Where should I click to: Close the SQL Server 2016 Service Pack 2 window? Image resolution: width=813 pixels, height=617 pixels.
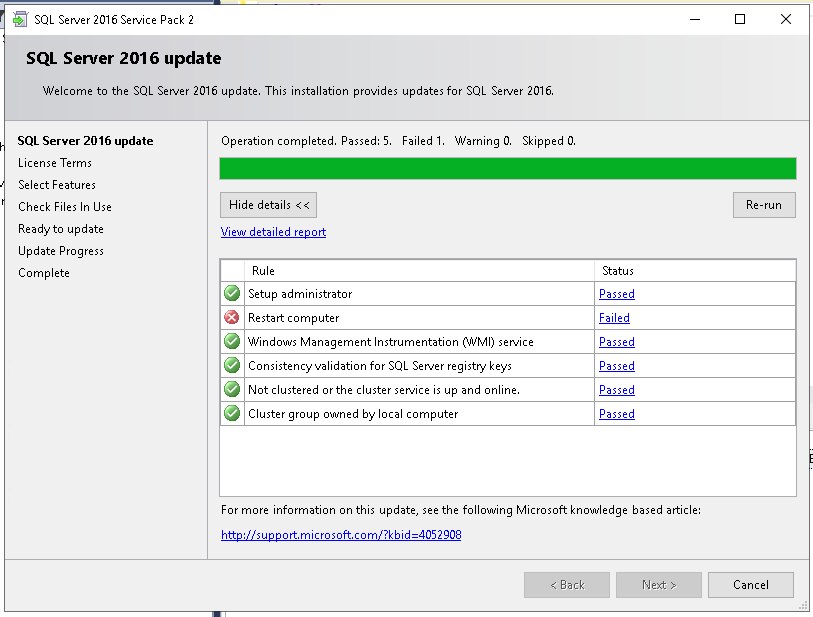tap(786, 19)
